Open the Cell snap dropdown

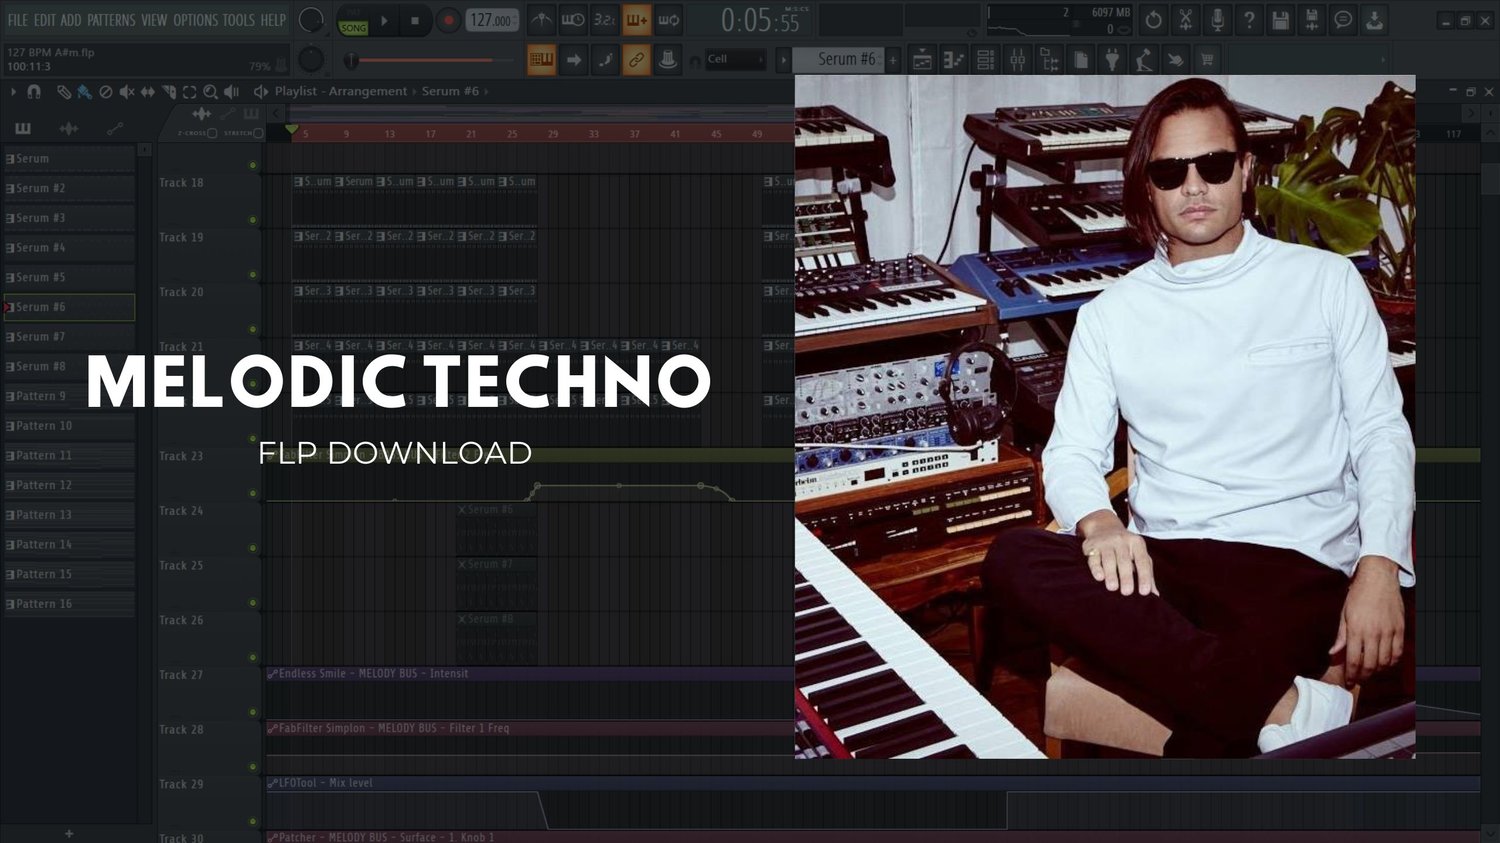click(x=735, y=60)
